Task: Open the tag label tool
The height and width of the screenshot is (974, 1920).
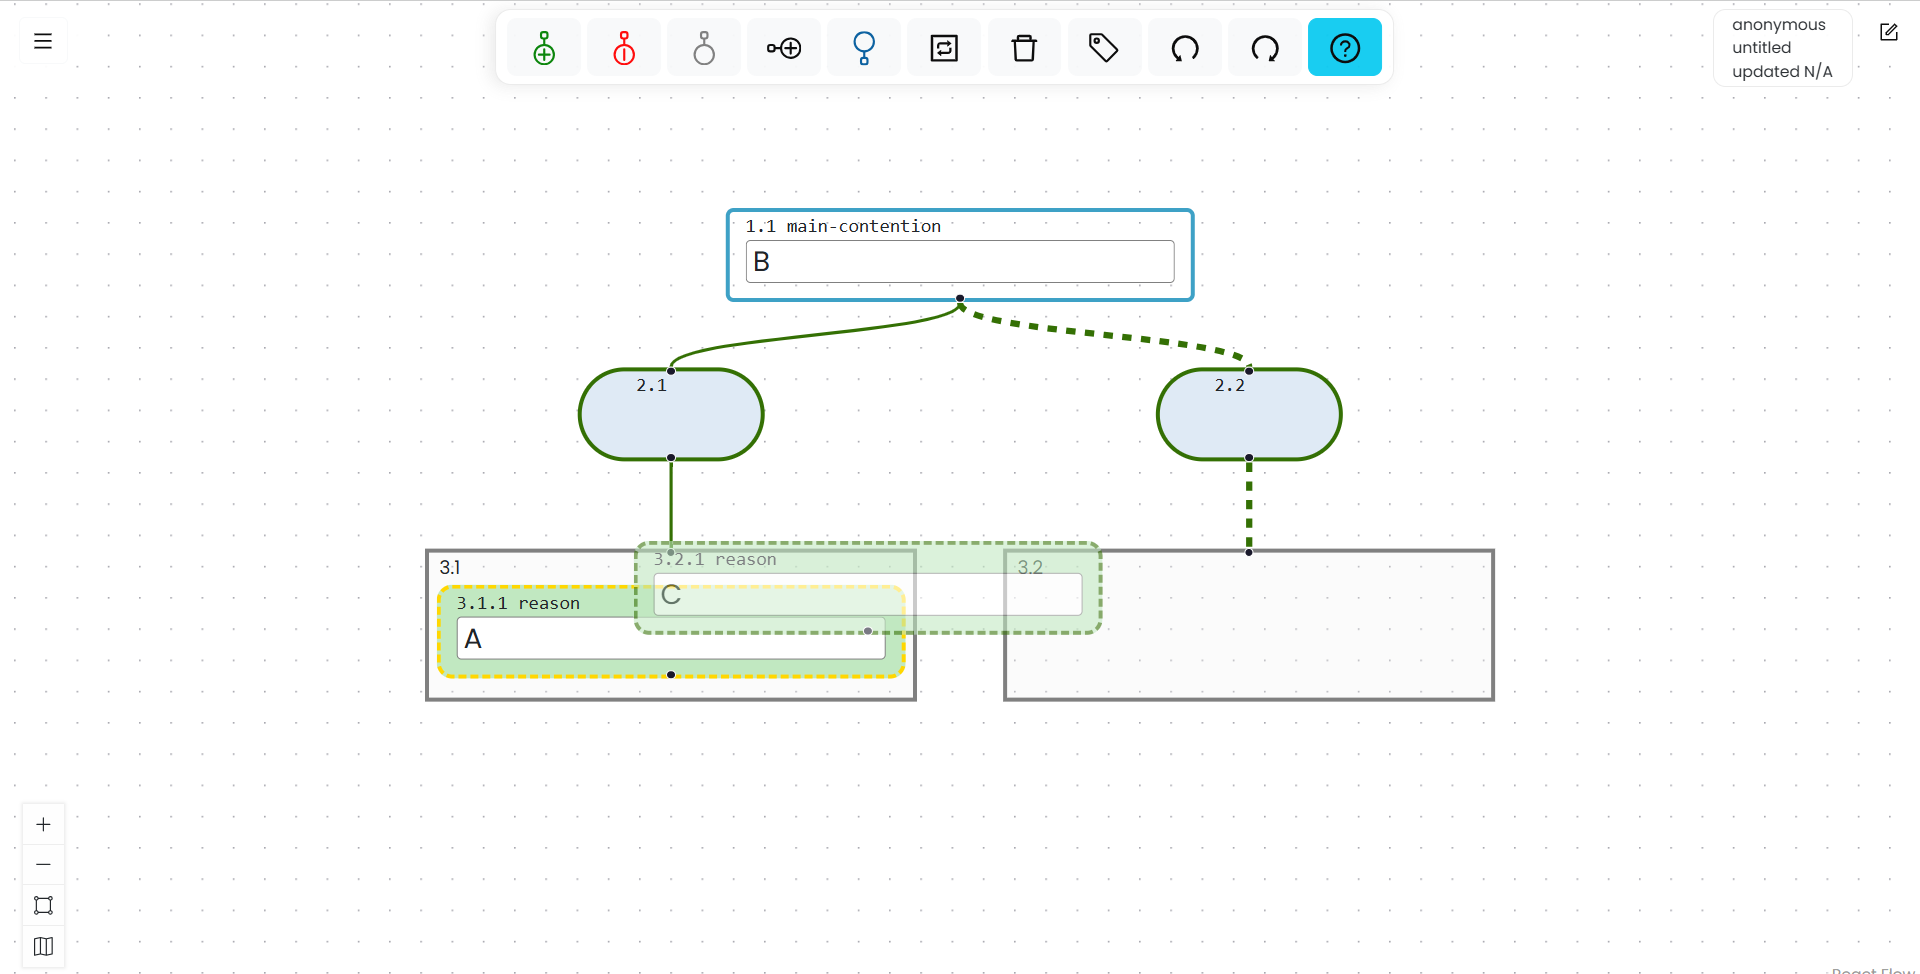Action: point(1104,48)
